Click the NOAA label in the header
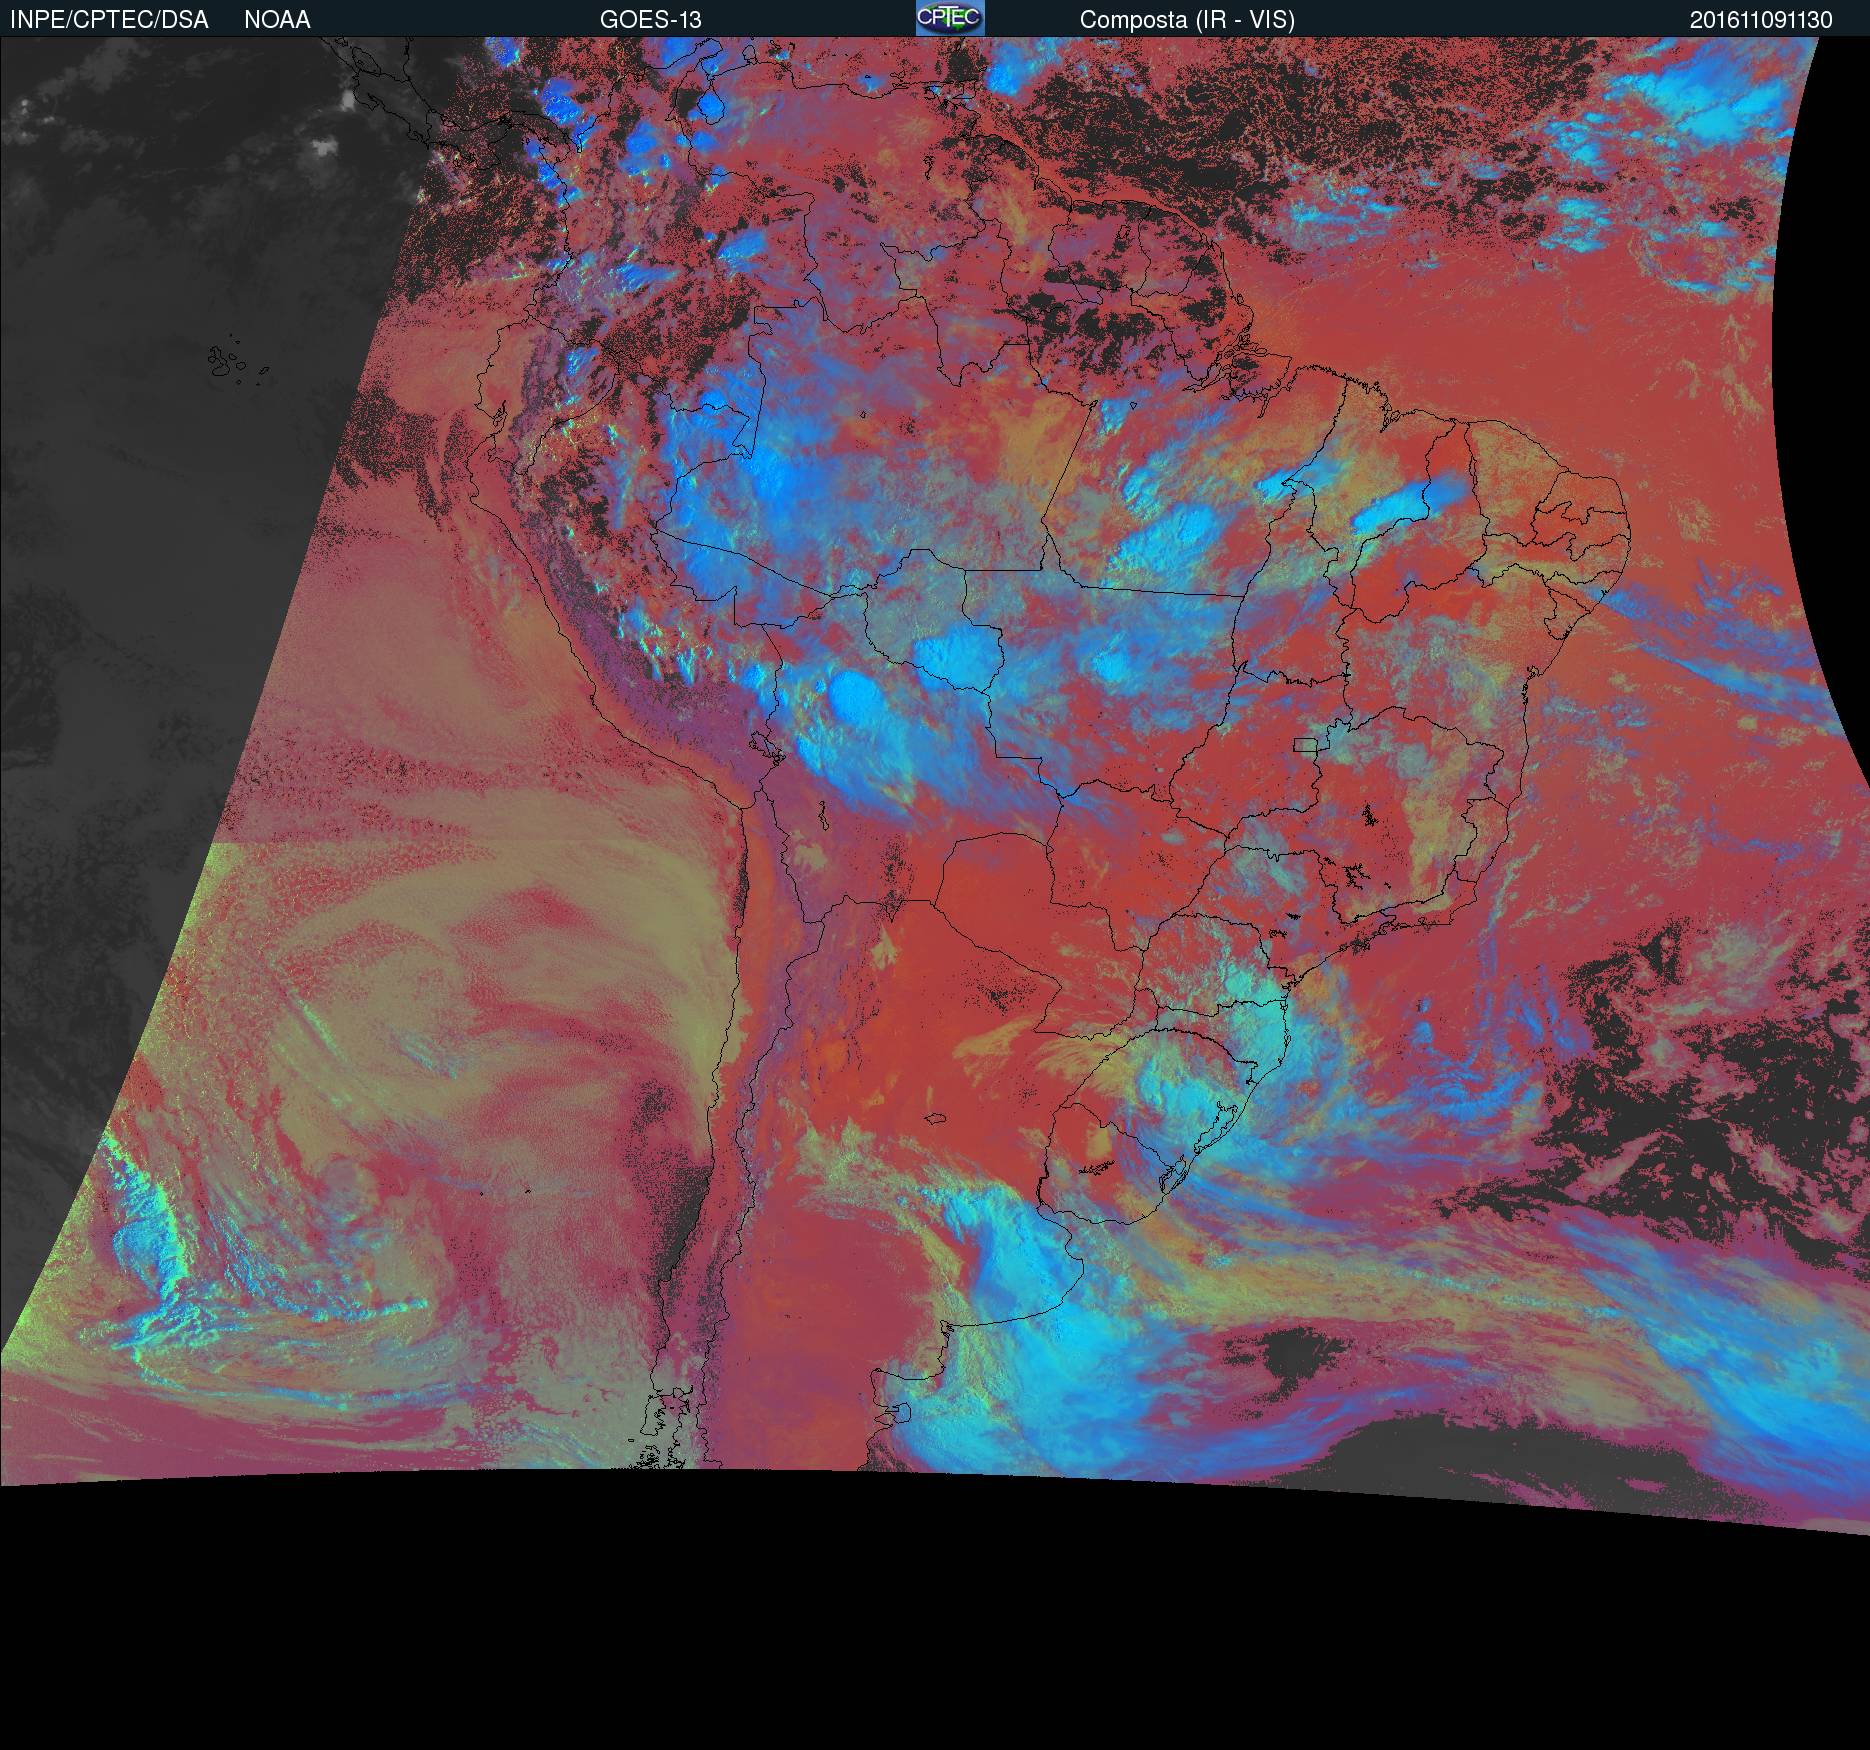The width and height of the screenshot is (1870, 1750). click(277, 20)
